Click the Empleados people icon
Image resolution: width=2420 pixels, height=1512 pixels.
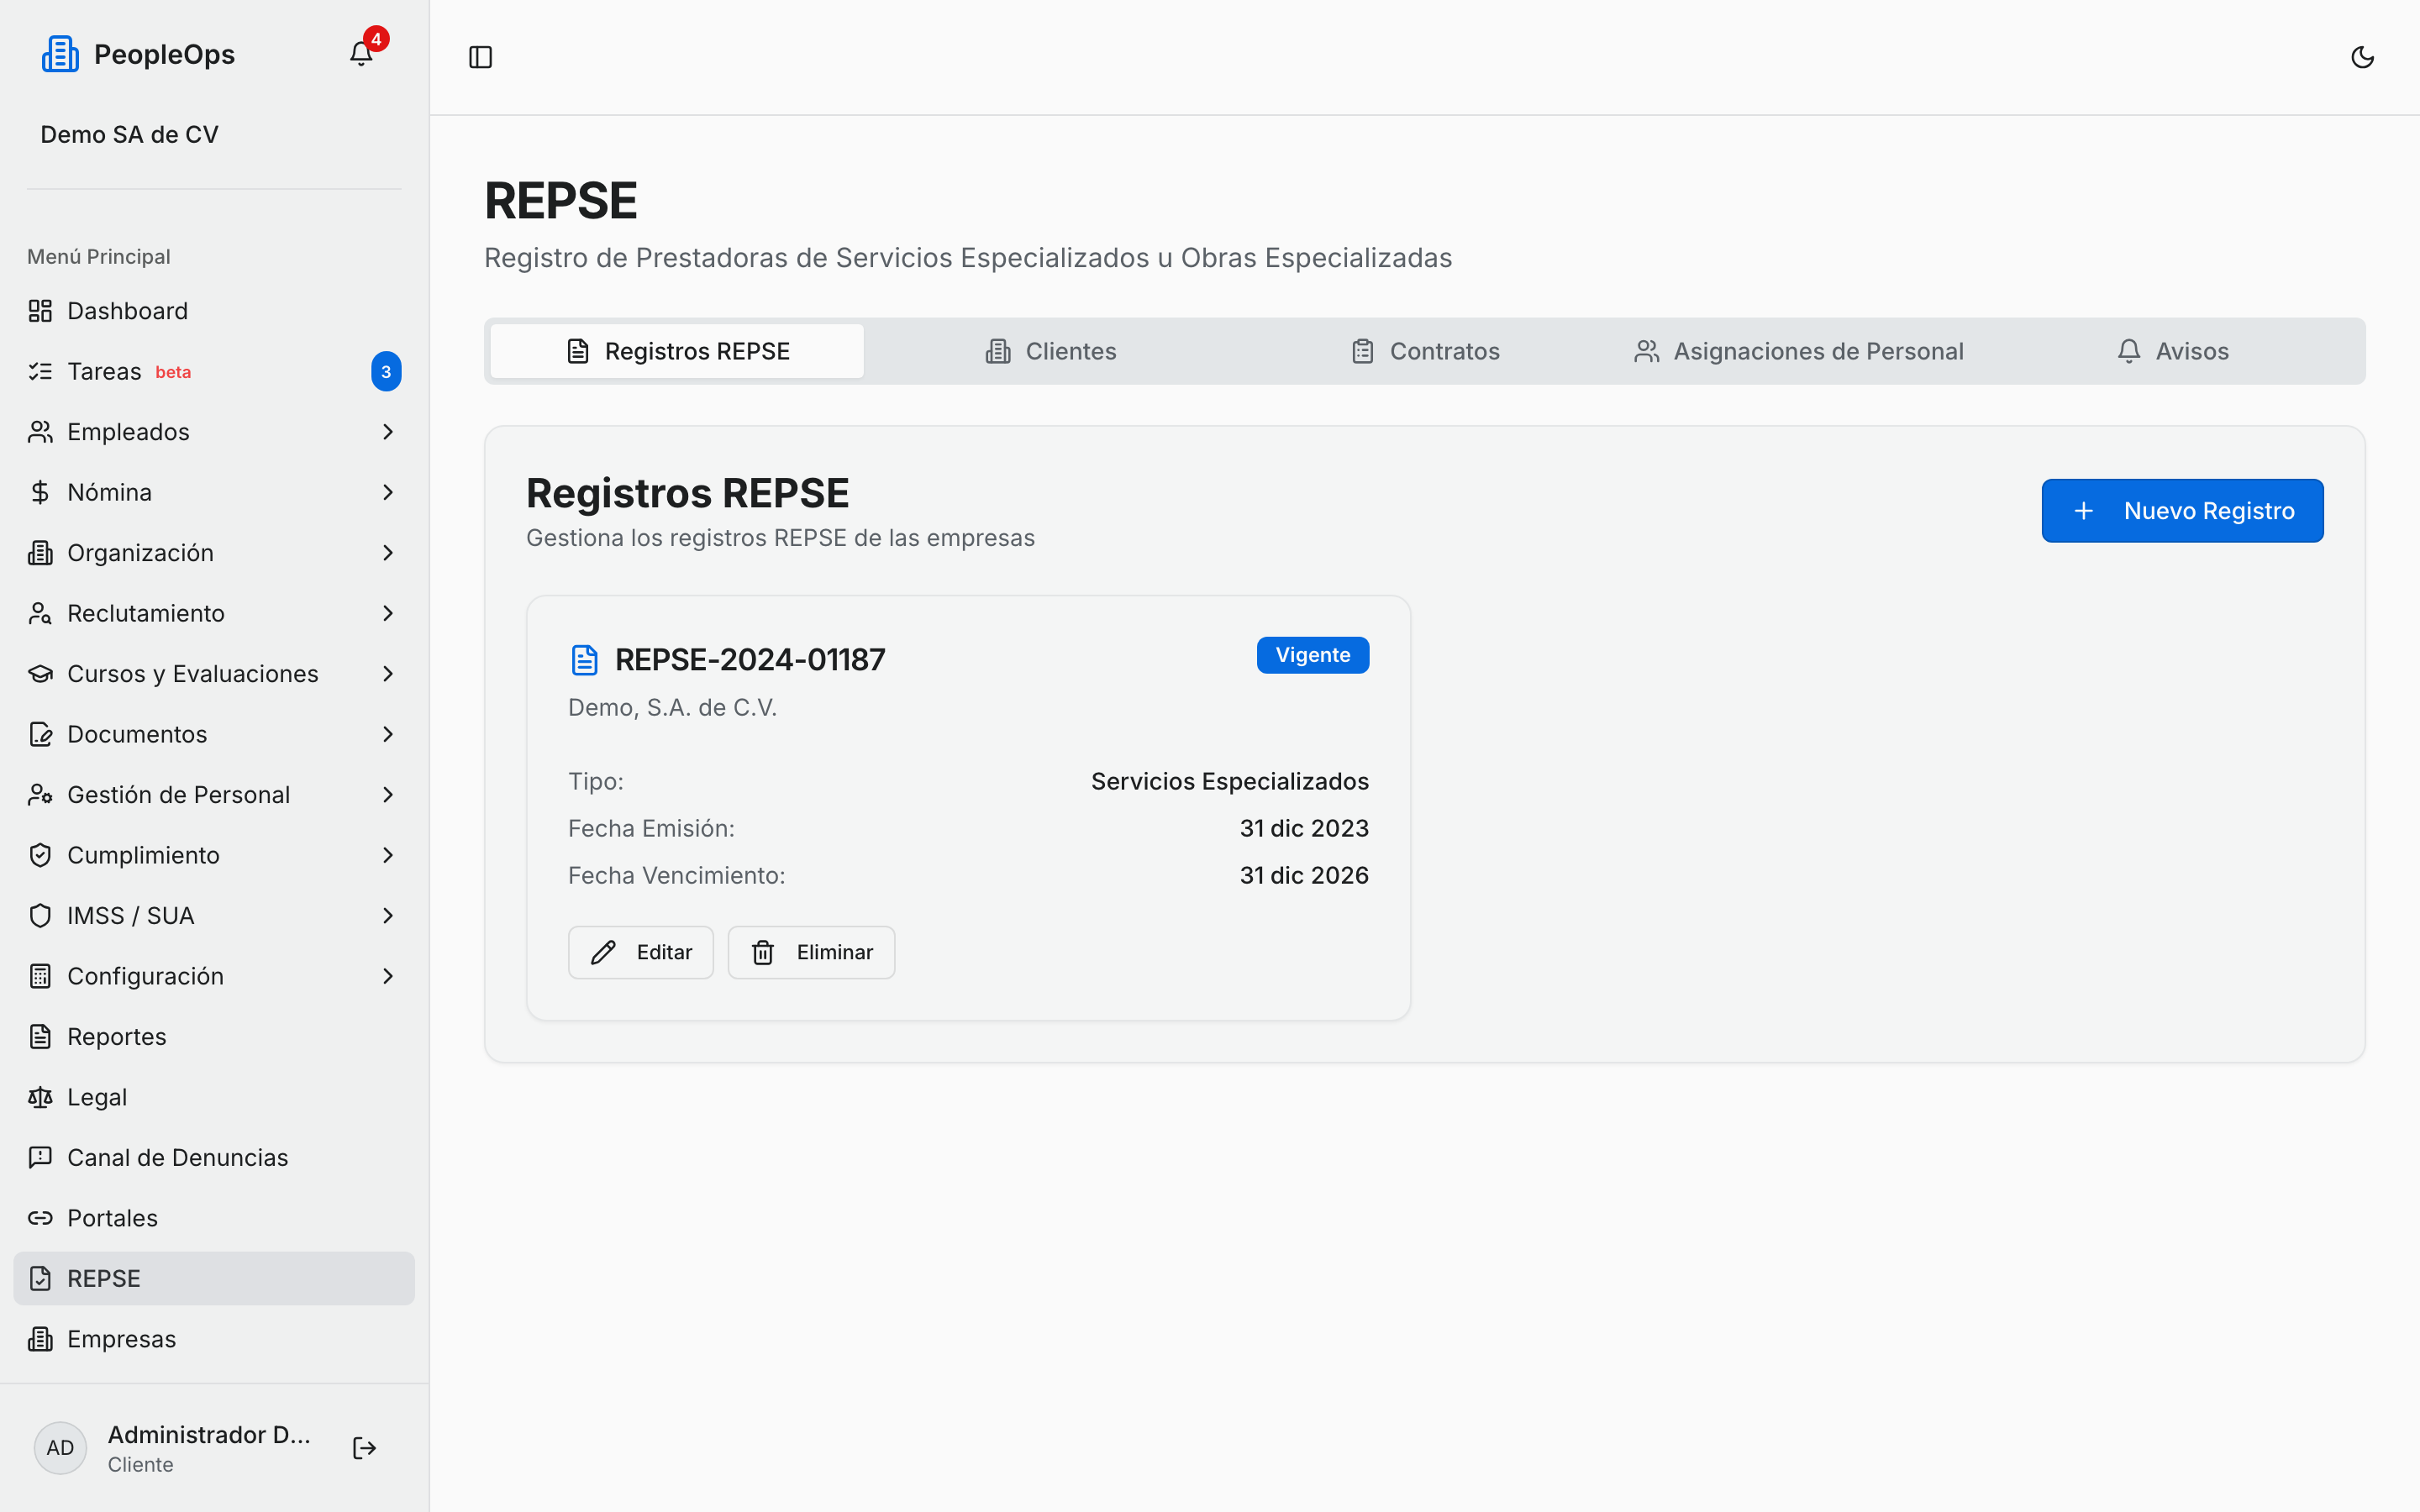[x=40, y=432]
